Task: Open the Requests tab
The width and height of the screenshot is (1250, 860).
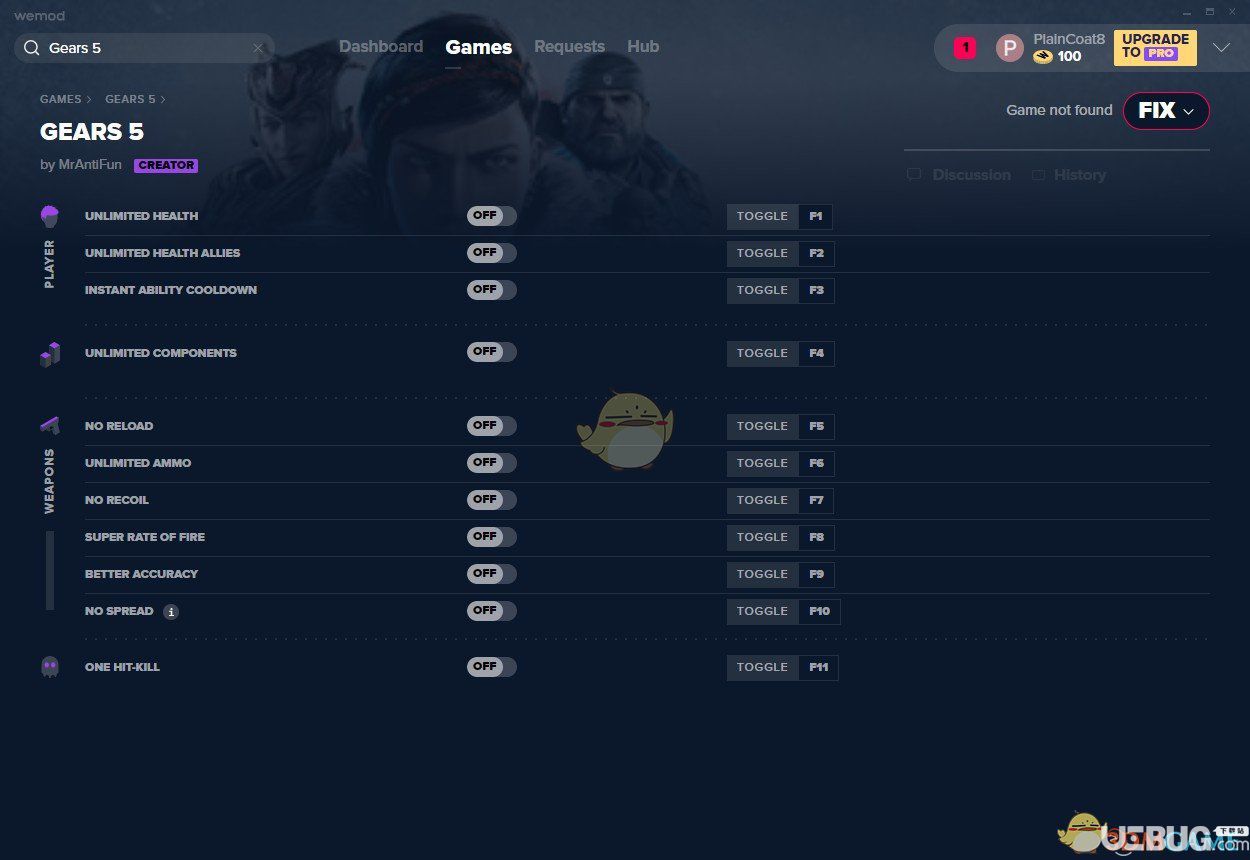Action: coord(569,47)
